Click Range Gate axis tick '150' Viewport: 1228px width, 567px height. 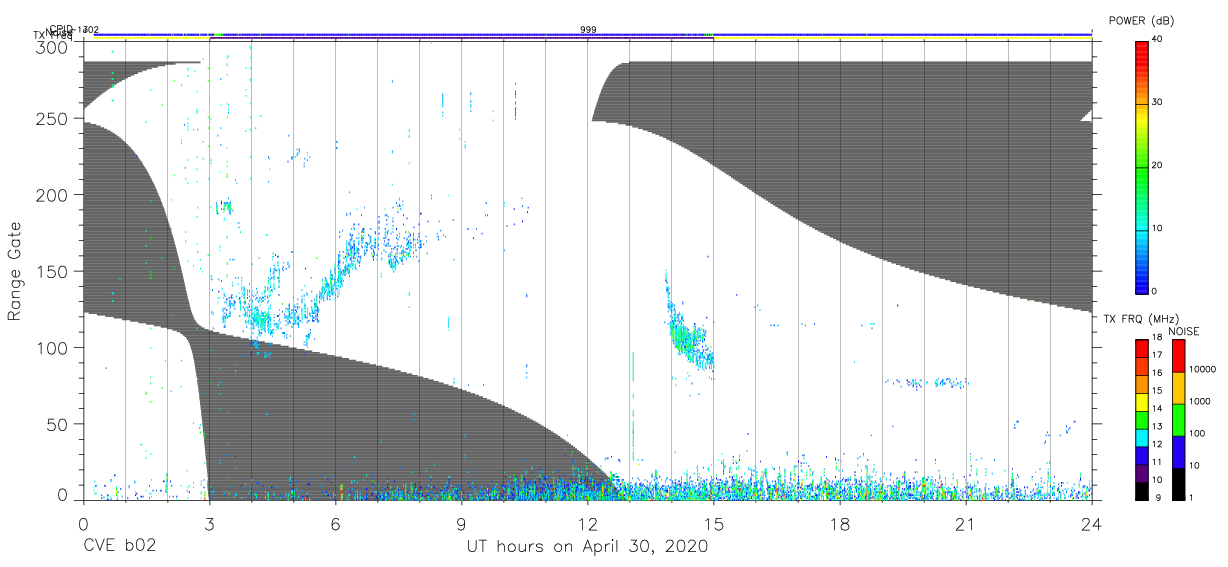53,271
